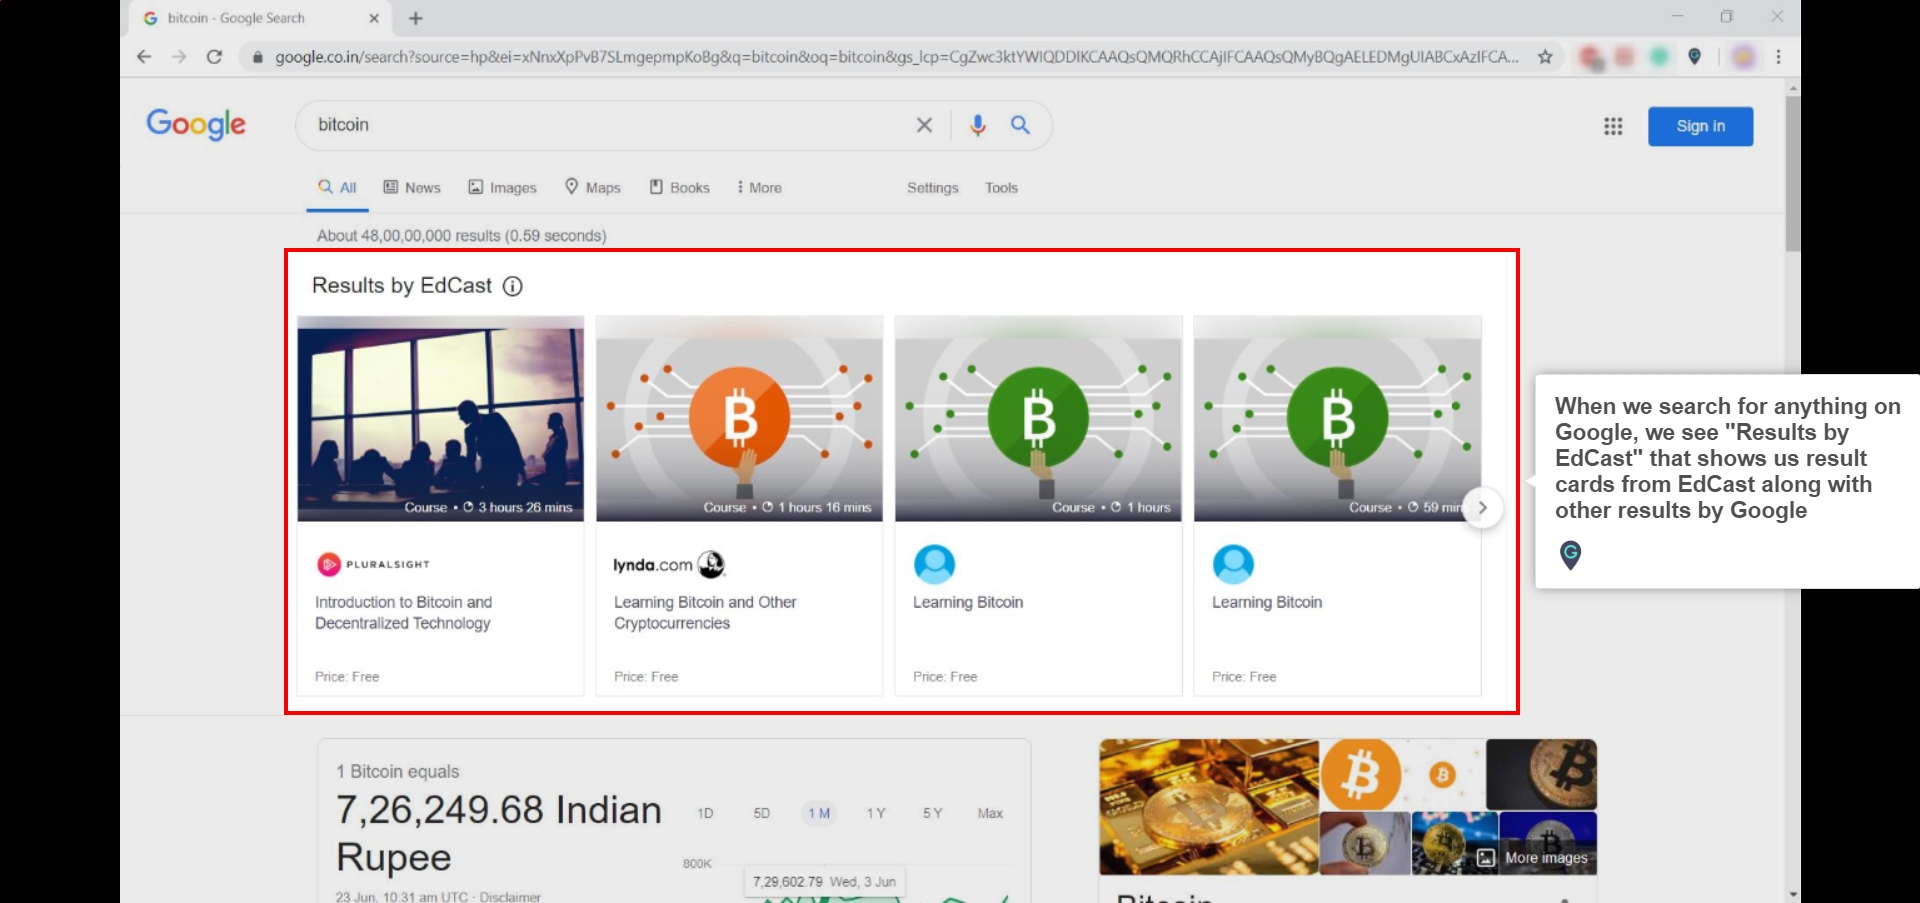Open search Tools
Viewport: 1920px width, 903px height.
click(x=1001, y=188)
